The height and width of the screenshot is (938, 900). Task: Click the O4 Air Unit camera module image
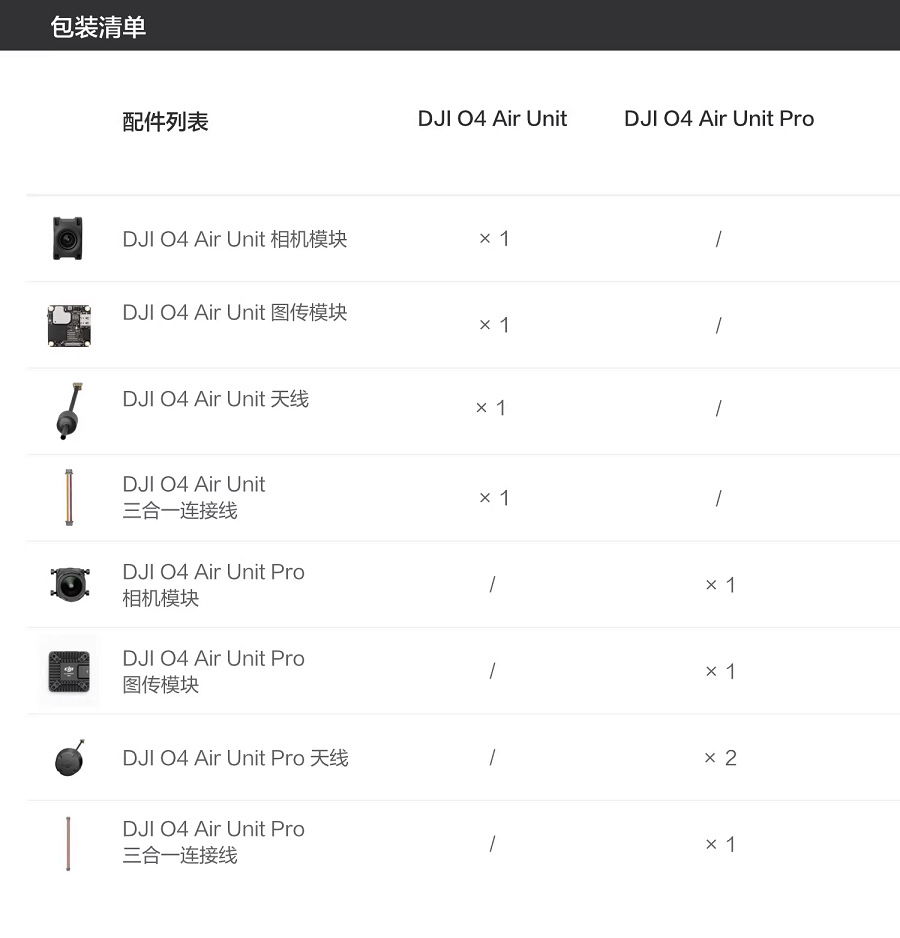[x=68, y=239]
